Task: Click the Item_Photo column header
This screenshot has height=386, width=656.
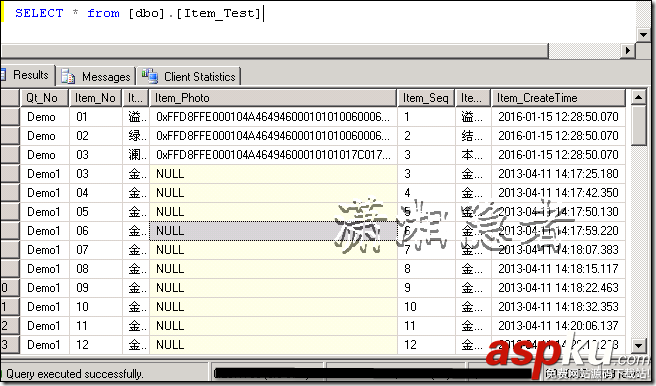Action: tap(273, 98)
